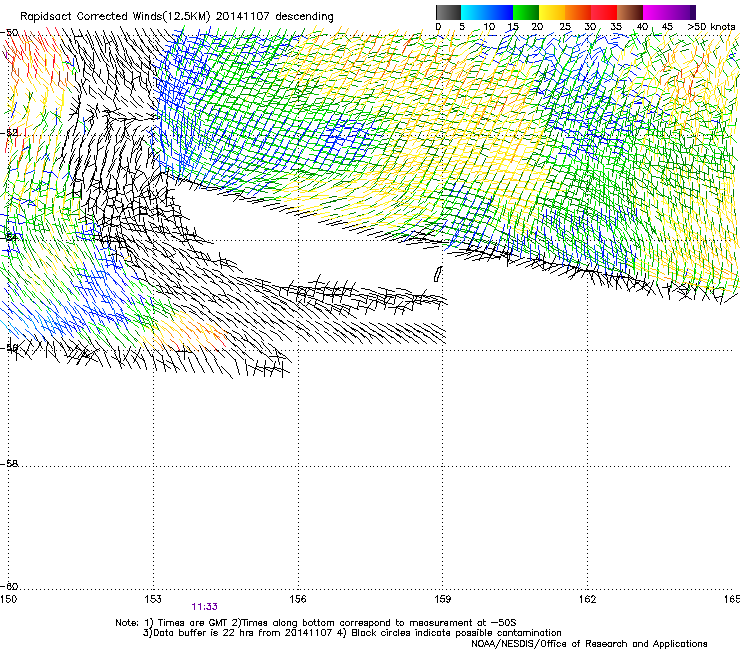Click the orange 25-30 knots color band
Screen dimensions: 740x650
578,12
